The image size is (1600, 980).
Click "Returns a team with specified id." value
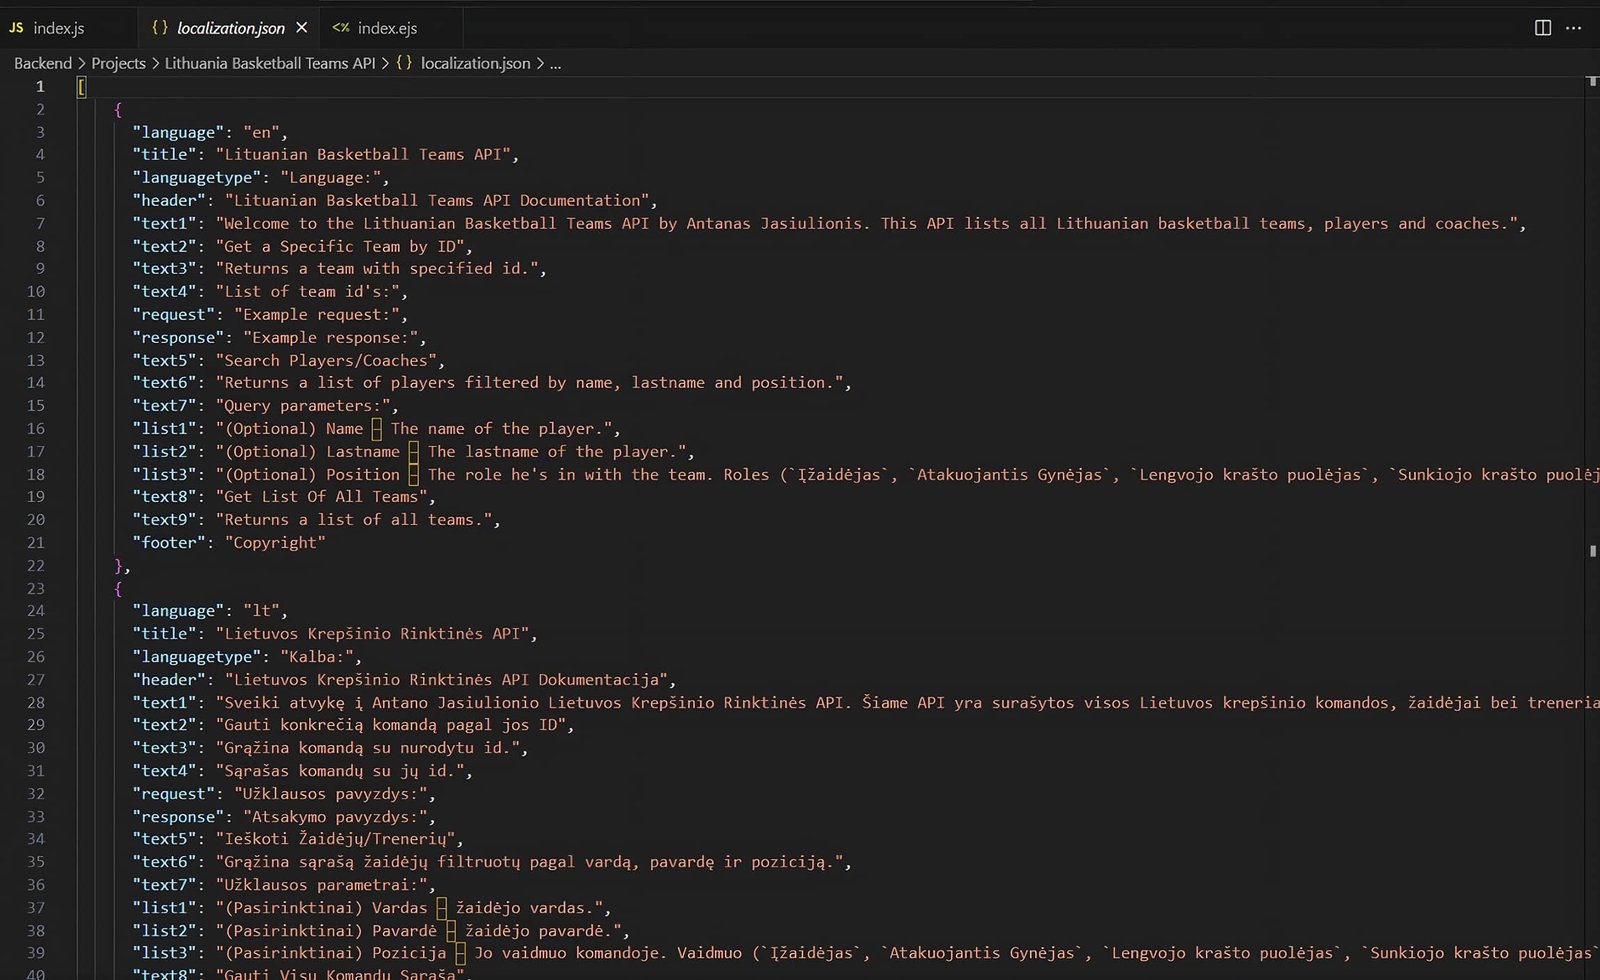point(377,268)
